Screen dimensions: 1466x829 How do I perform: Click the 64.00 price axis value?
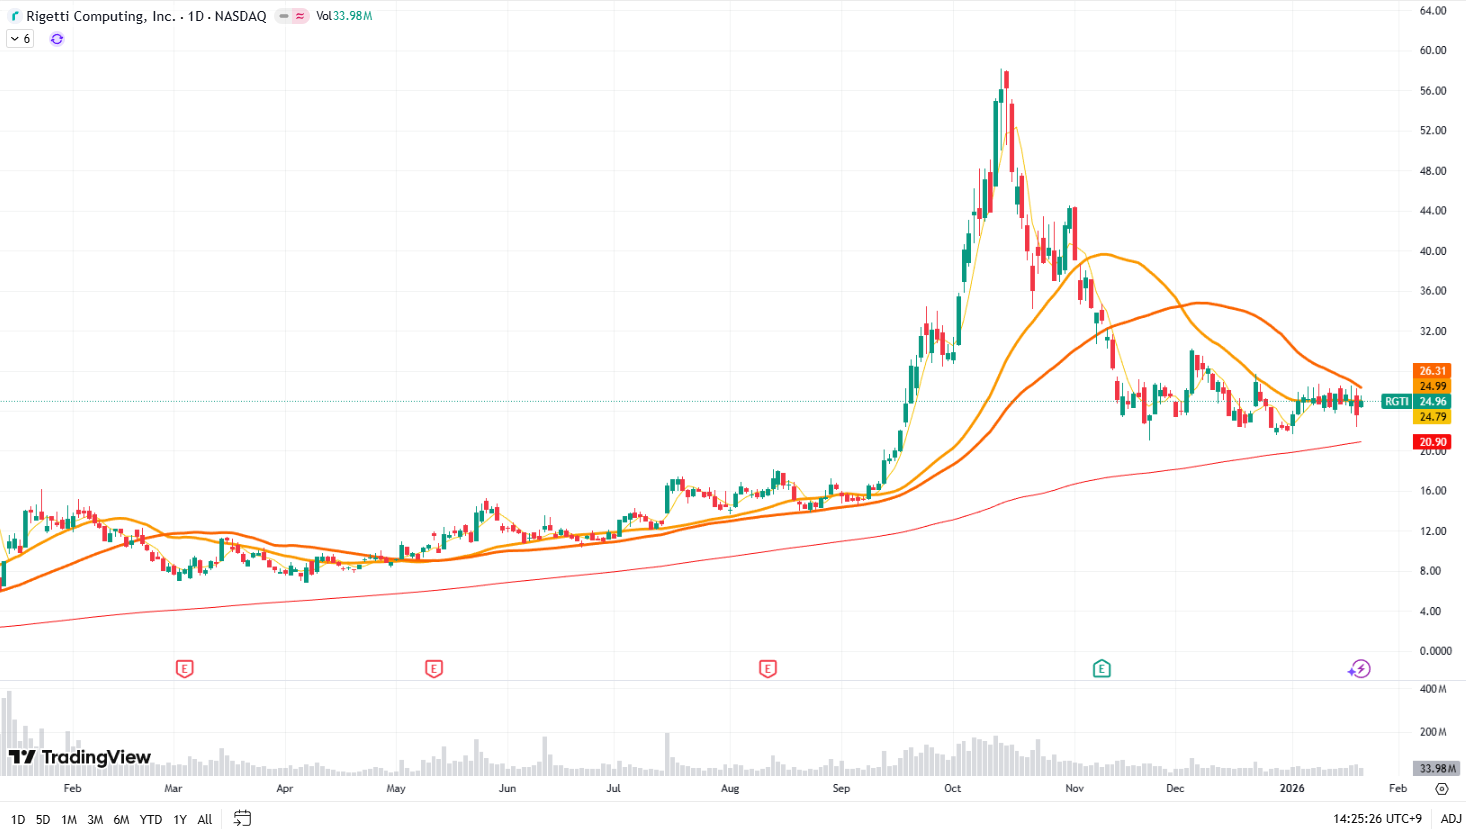point(1433,11)
